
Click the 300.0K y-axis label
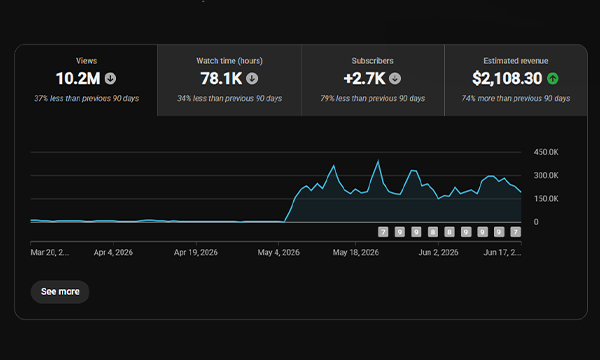click(546, 176)
